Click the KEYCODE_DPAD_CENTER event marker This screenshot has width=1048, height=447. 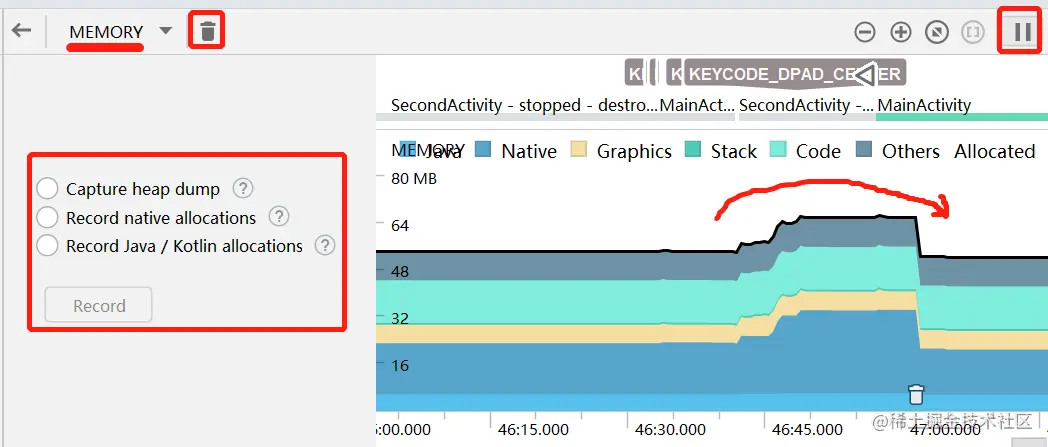[795, 73]
